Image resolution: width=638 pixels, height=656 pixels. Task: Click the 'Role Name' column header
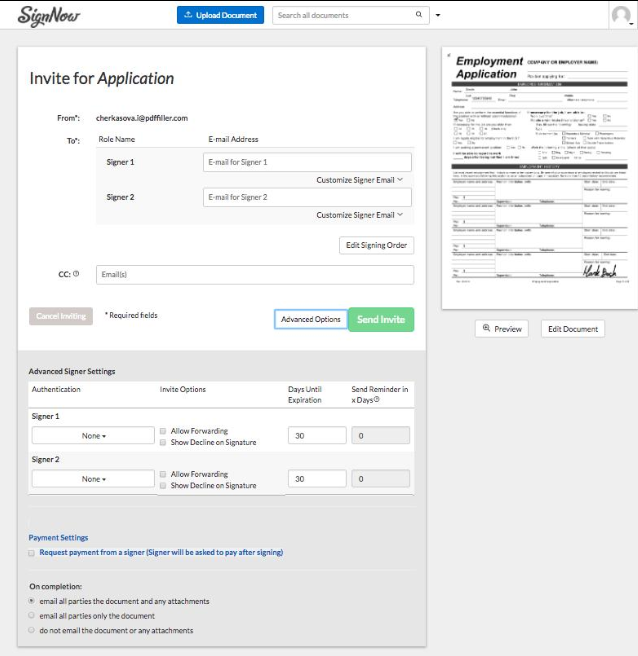point(117,139)
